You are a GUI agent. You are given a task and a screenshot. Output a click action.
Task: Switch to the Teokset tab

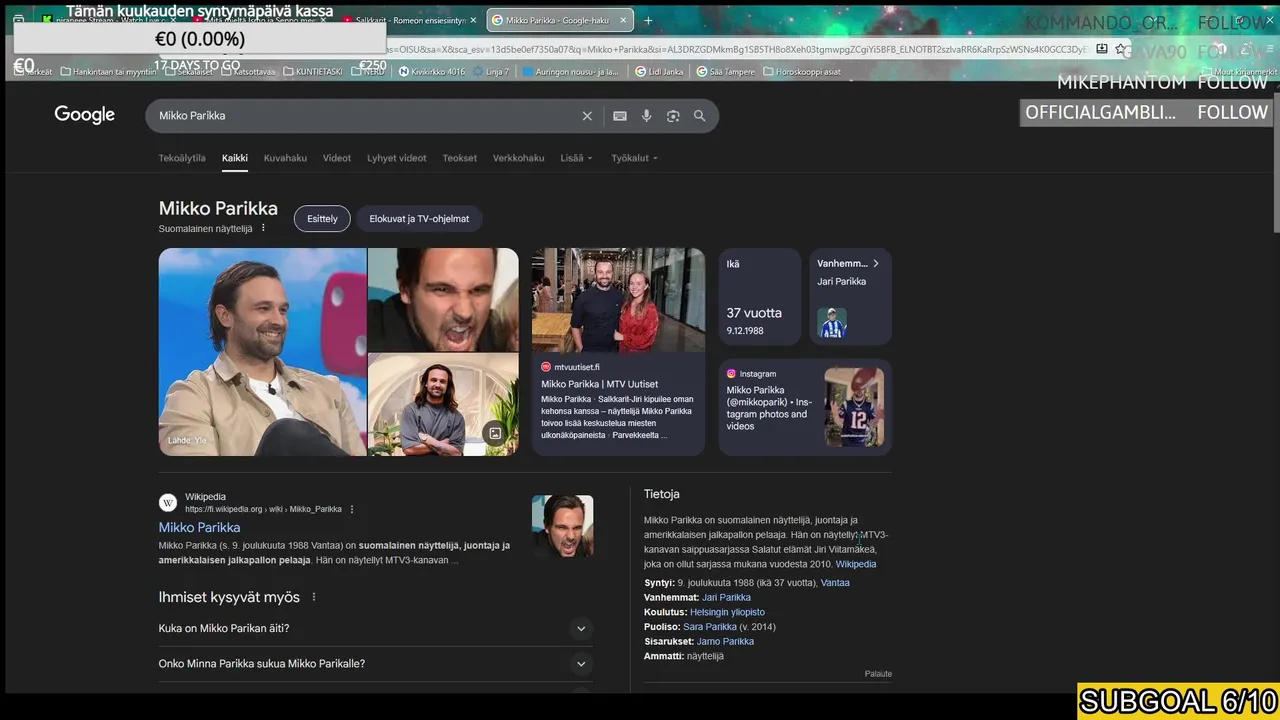pyautogui.click(x=460, y=158)
